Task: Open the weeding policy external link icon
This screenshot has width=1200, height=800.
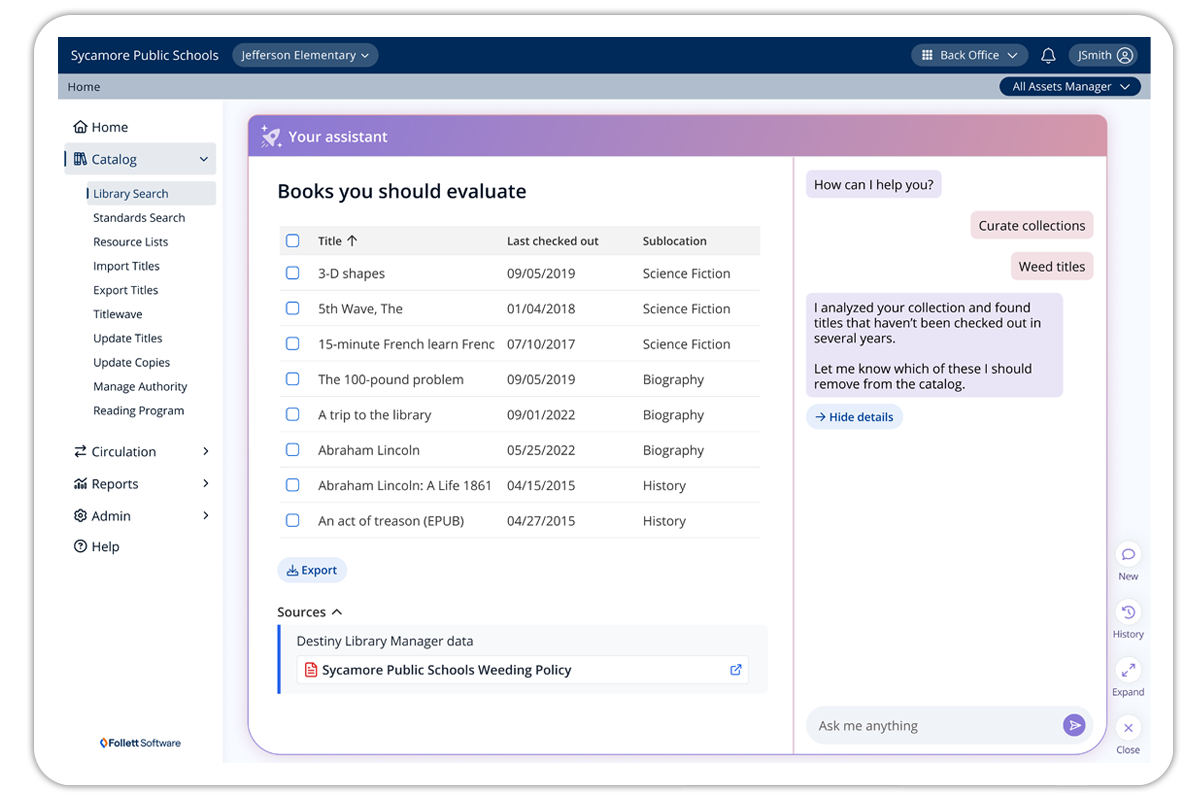Action: (736, 670)
